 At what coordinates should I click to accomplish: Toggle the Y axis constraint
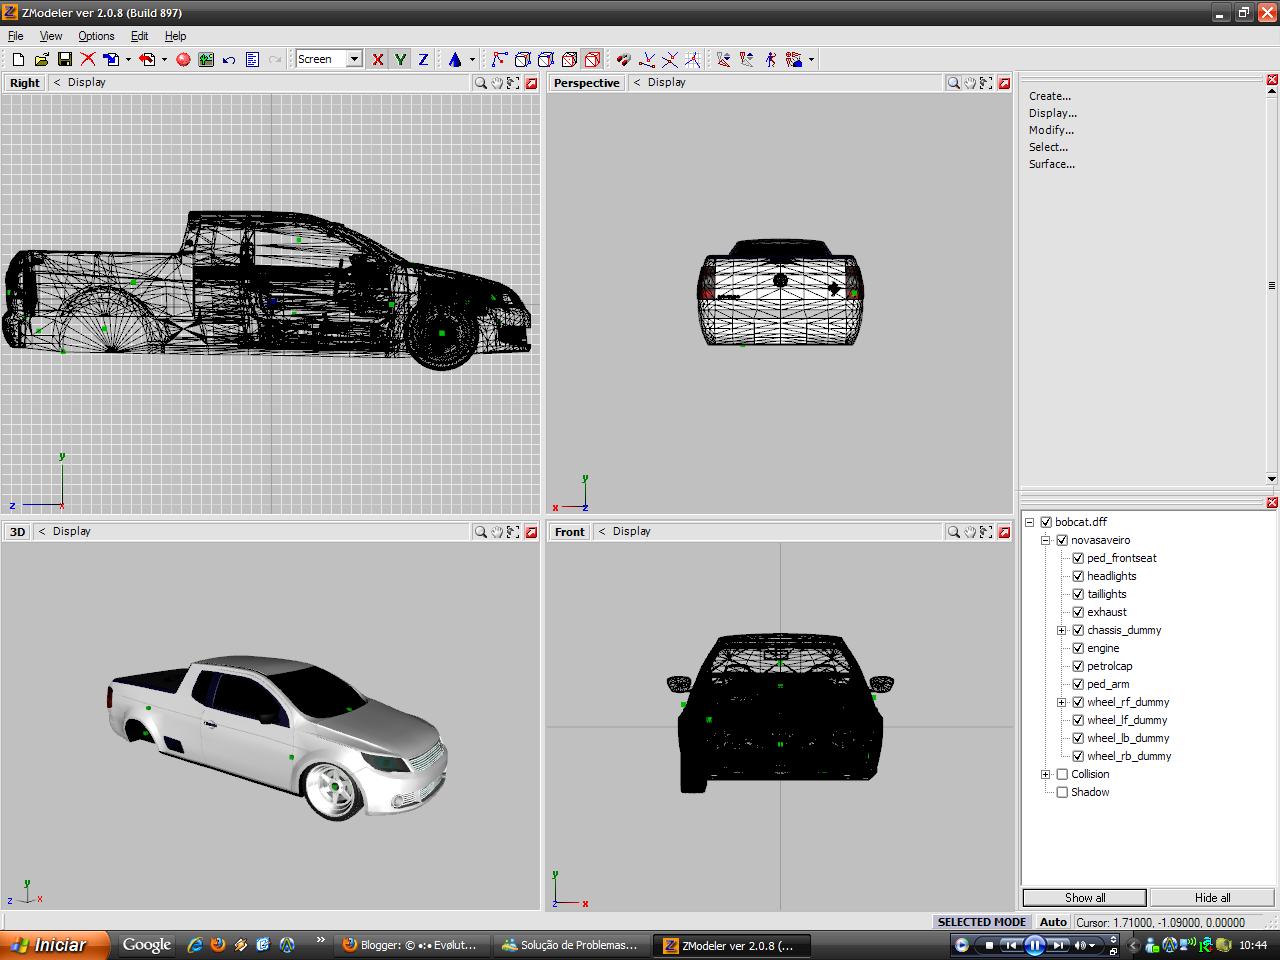[400, 59]
